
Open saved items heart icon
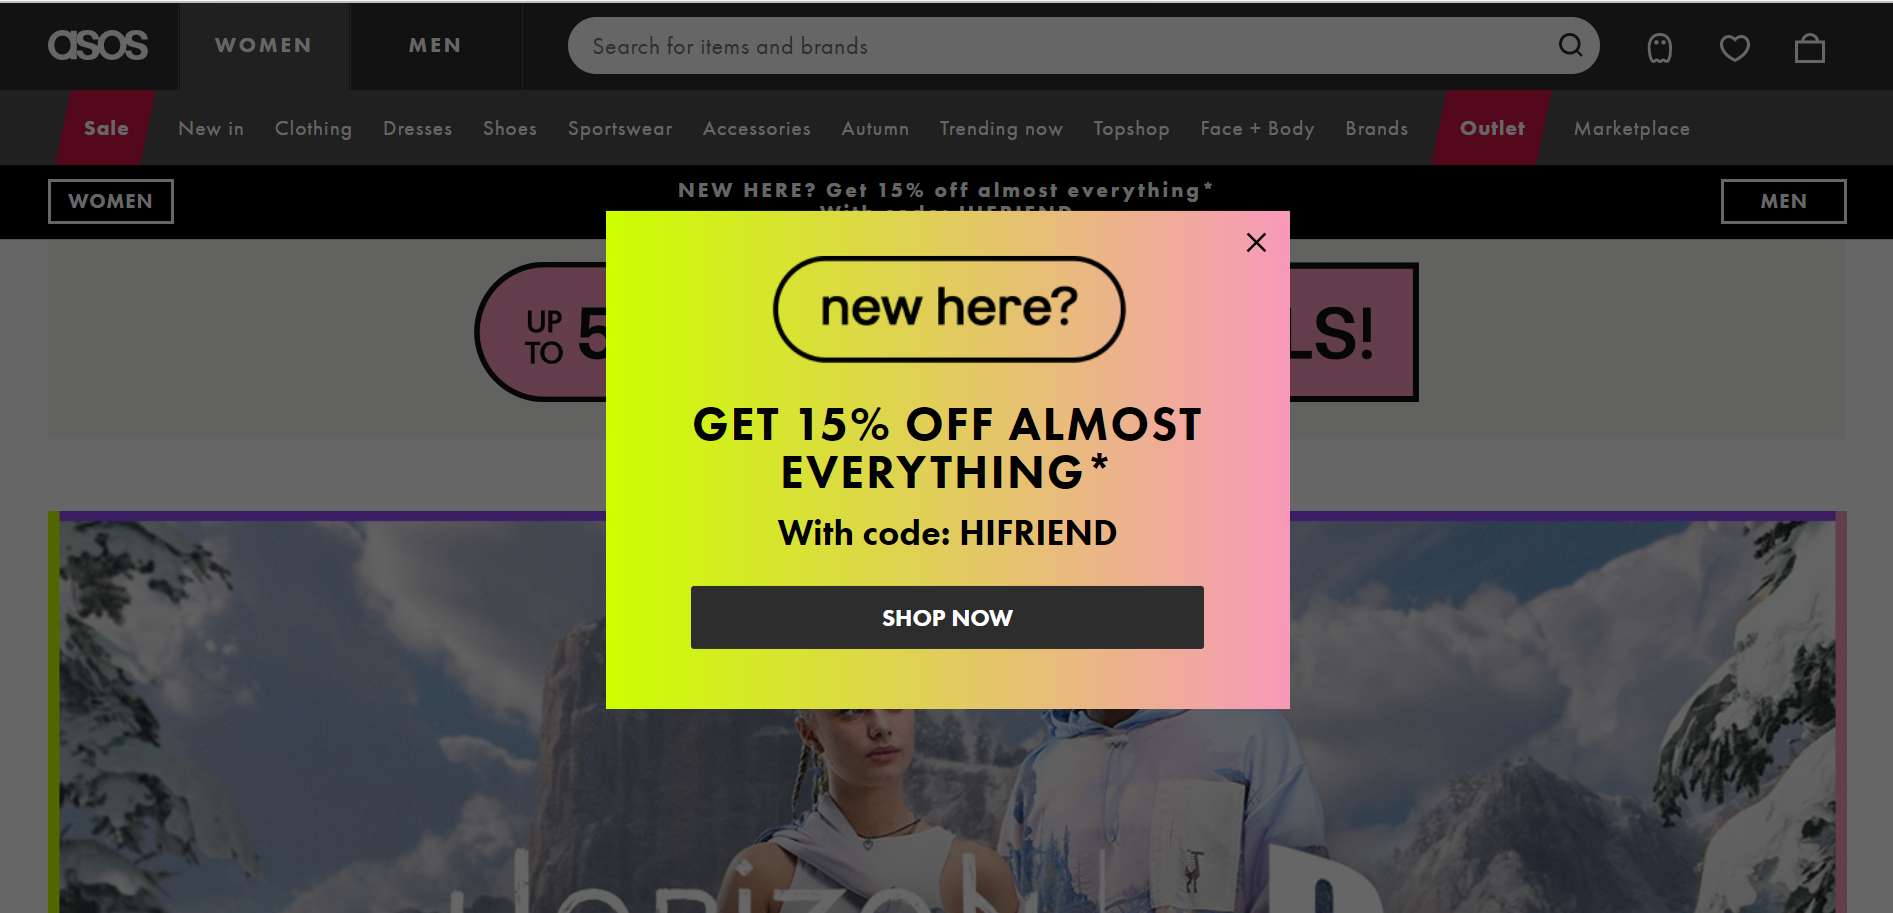click(1735, 47)
